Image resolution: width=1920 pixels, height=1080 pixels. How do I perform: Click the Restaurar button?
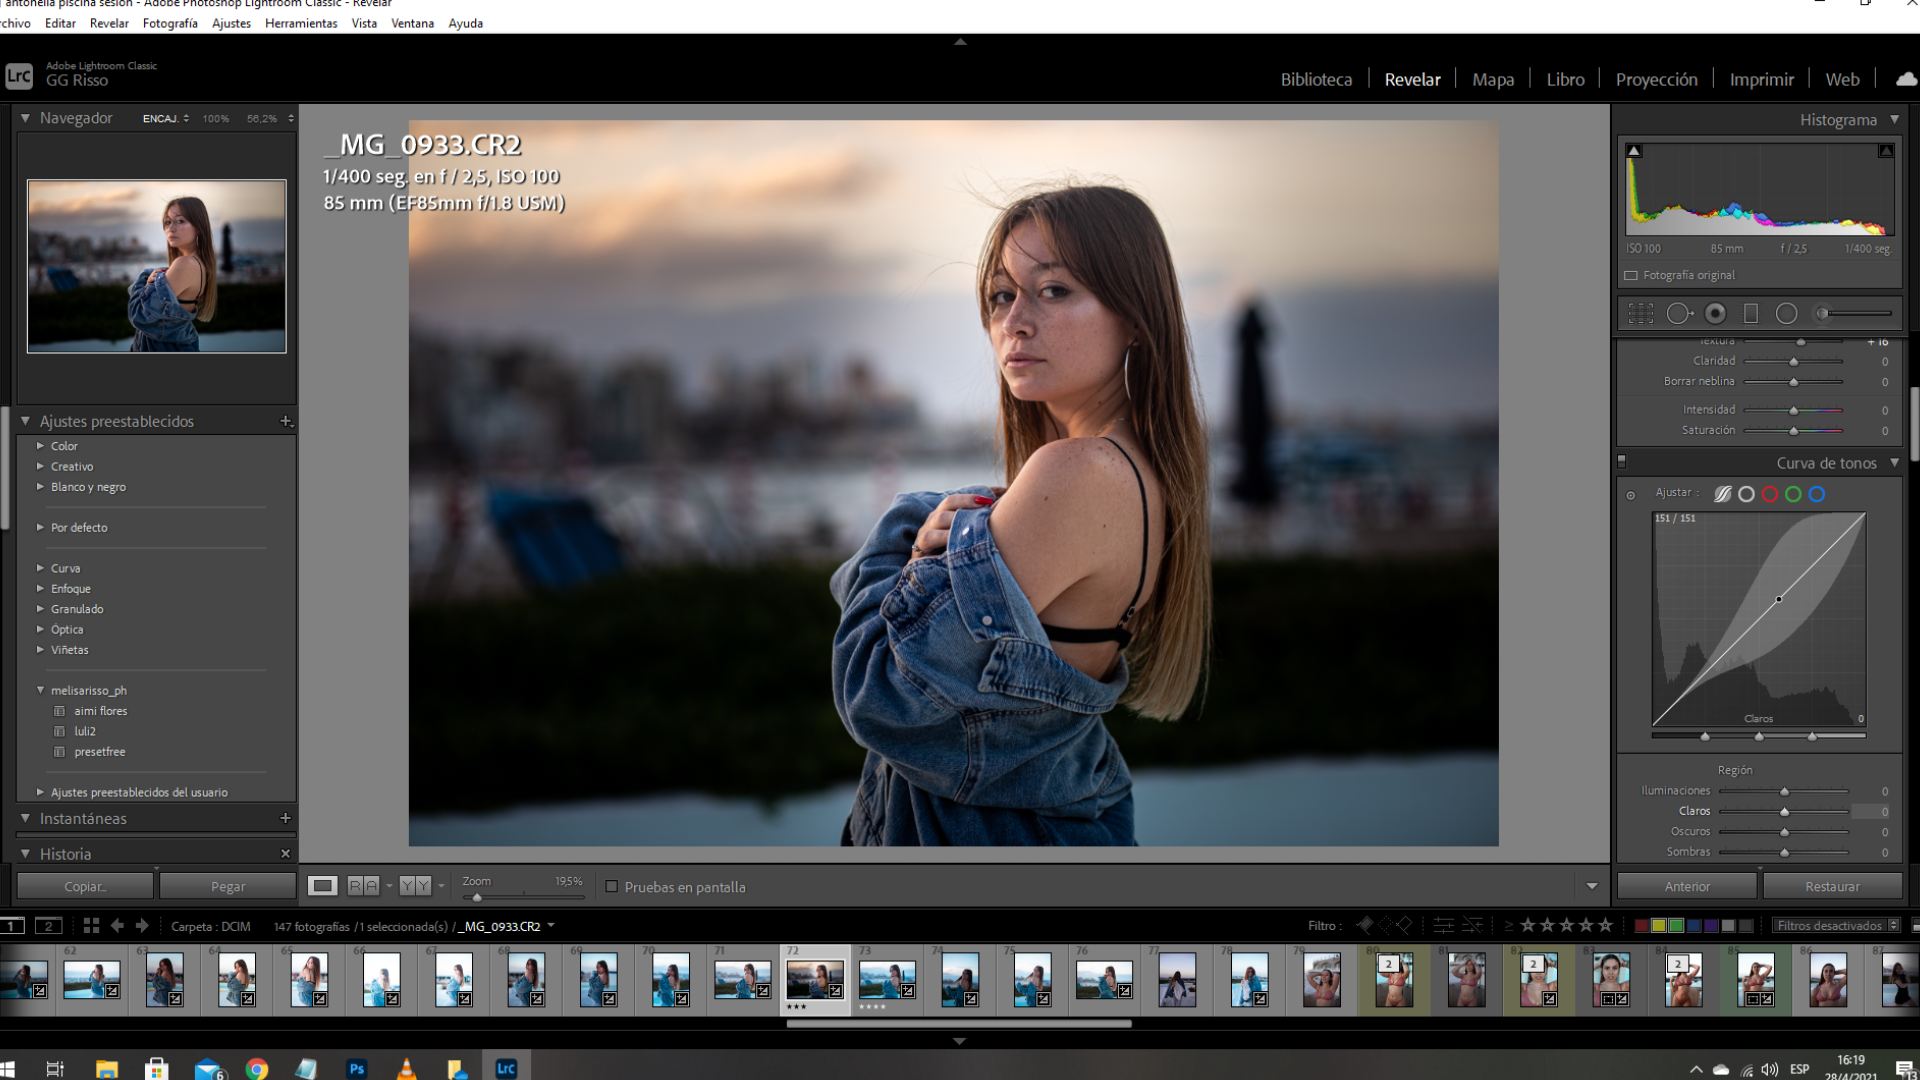(1832, 887)
